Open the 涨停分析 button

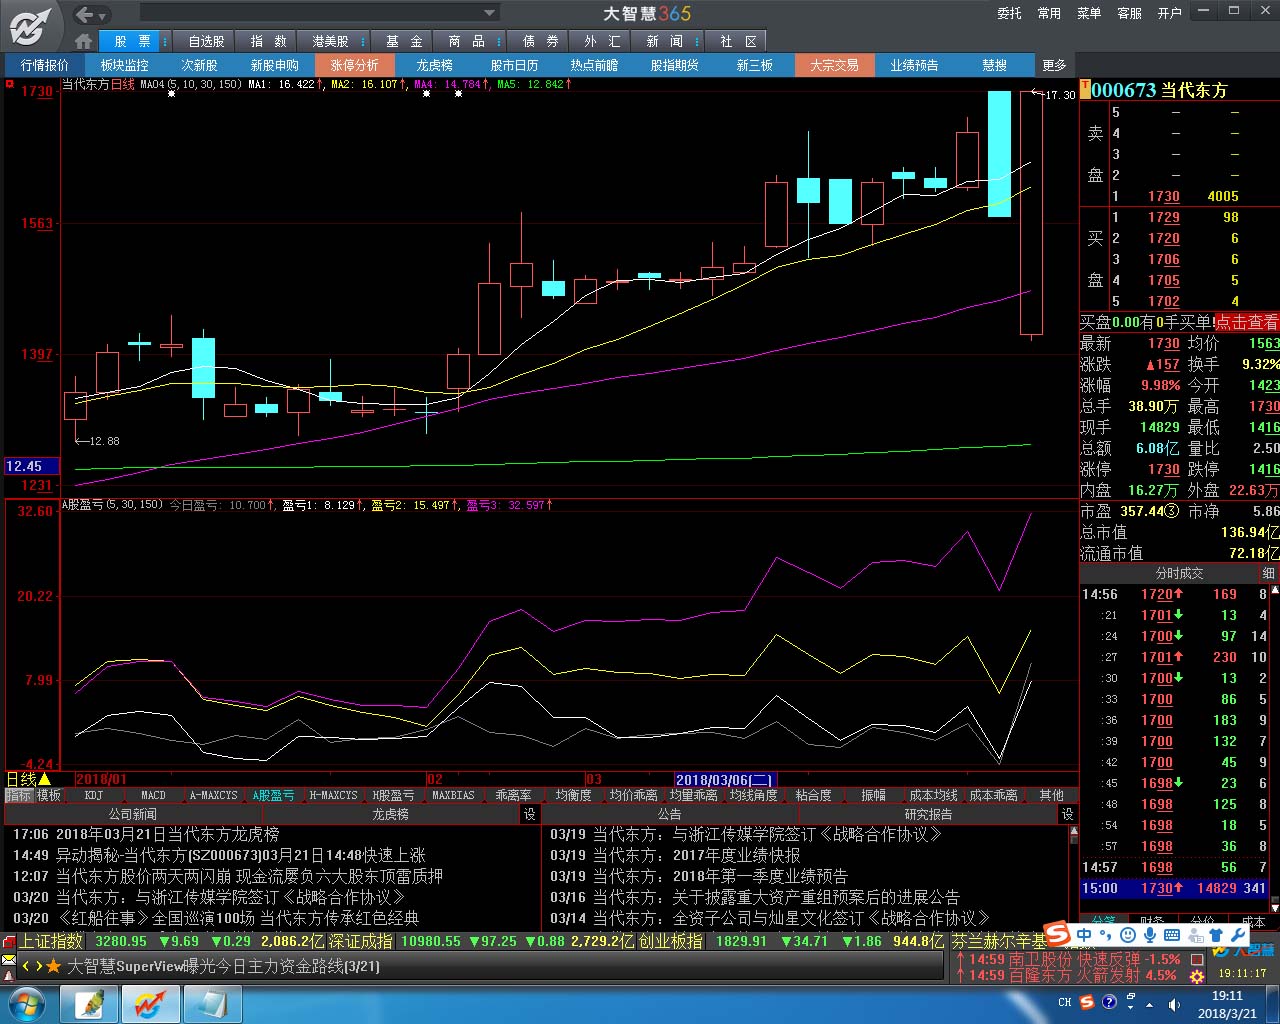click(x=355, y=65)
